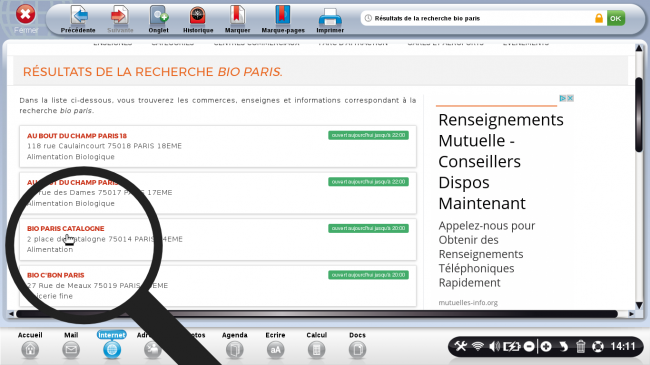Click the vertical scrollbar up arrow
This screenshot has height=365, width=650.
tap(639, 48)
